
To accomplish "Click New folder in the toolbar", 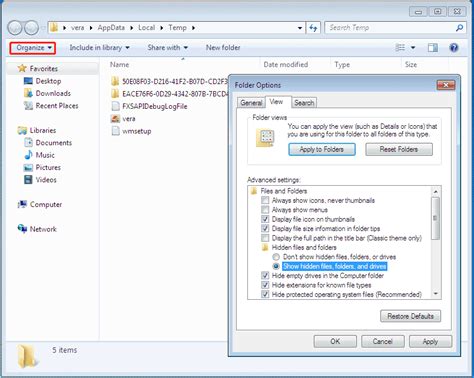I will tap(223, 48).
